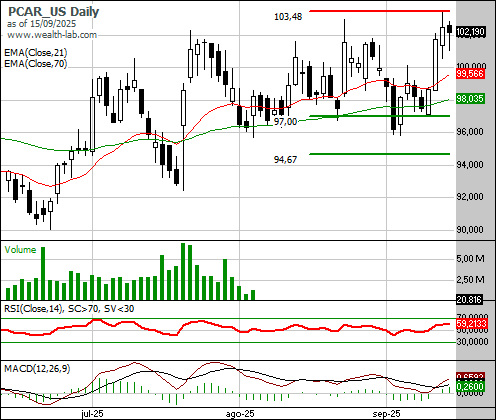Image resolution: width=496 pixels, height=420 pixels.
Task: Click the MACD(12,26,9) pane label
Action: point(37,369)
